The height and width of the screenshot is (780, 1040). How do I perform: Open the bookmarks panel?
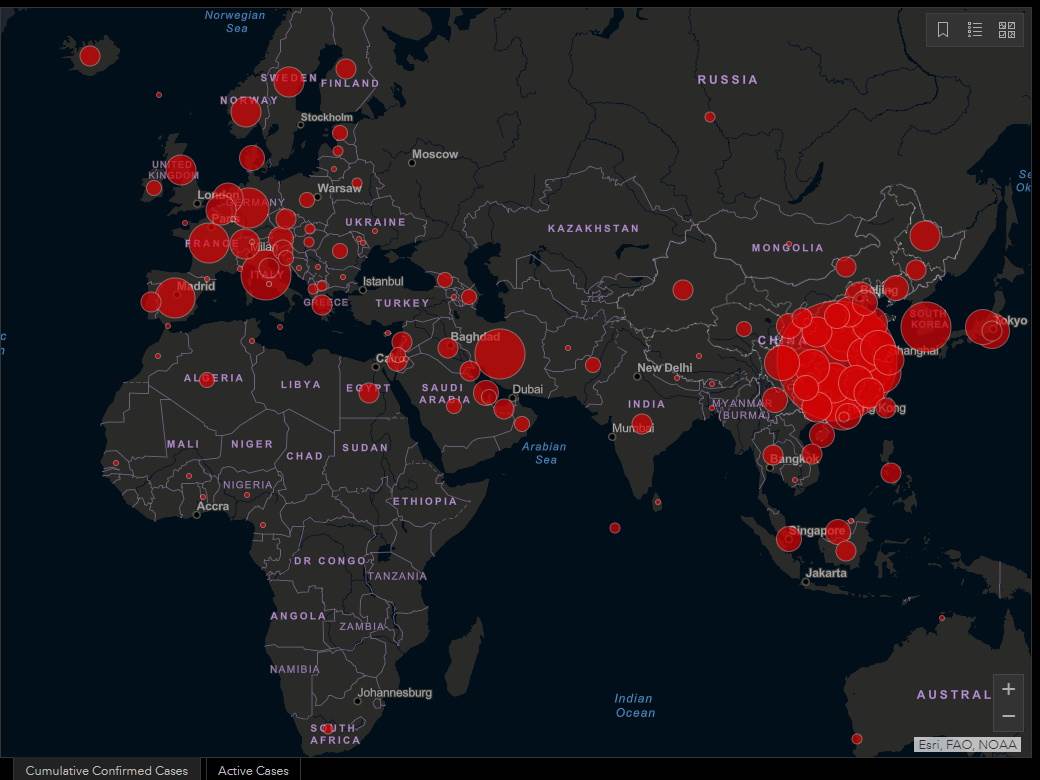941,30
